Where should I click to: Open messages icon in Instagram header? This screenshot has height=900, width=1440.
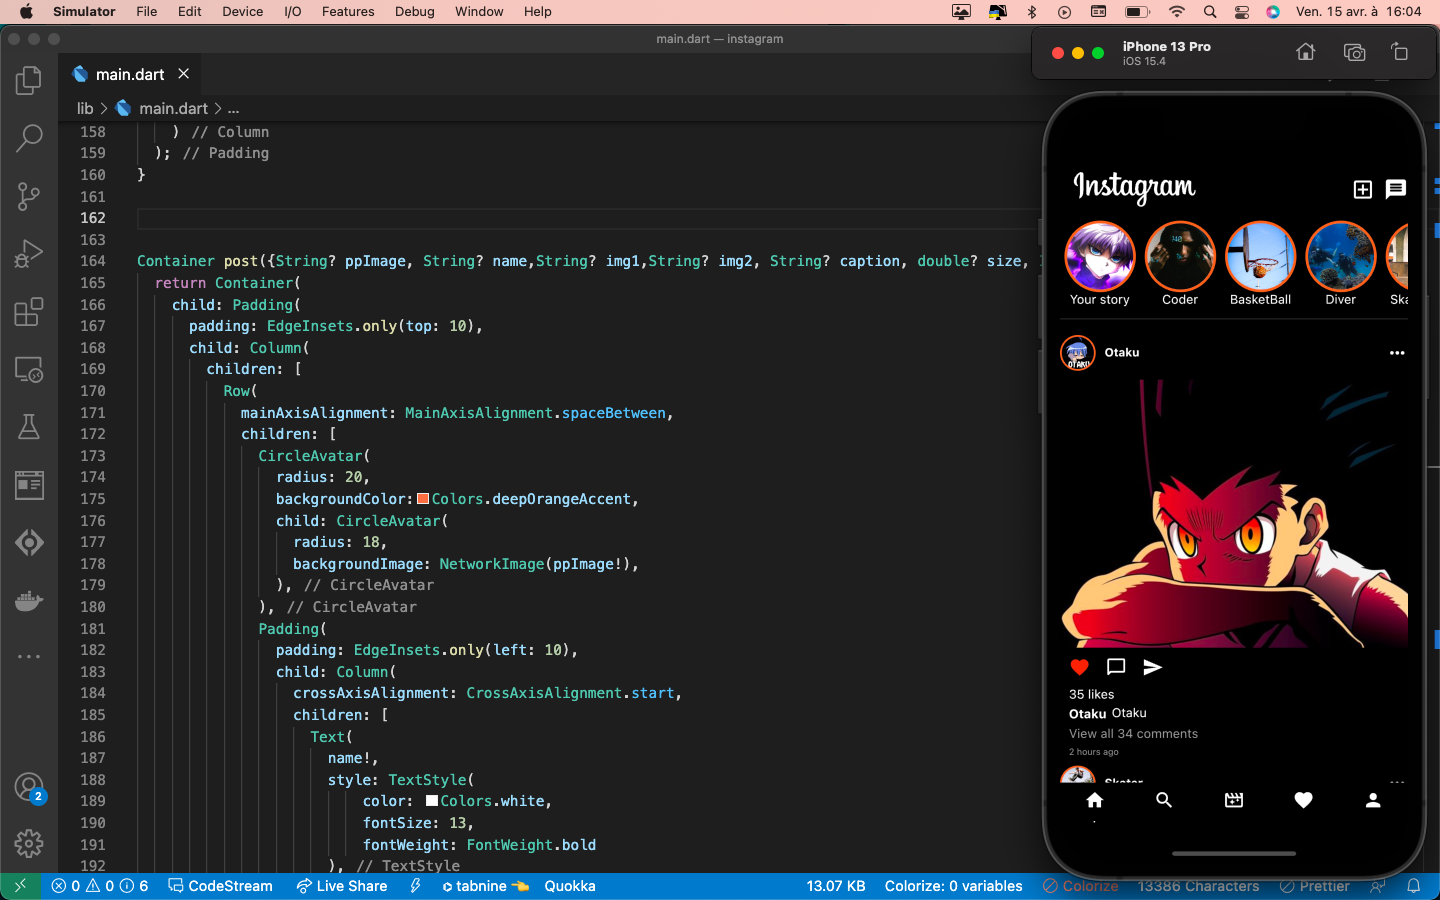pyautogui.click(x=1396, y=189)
